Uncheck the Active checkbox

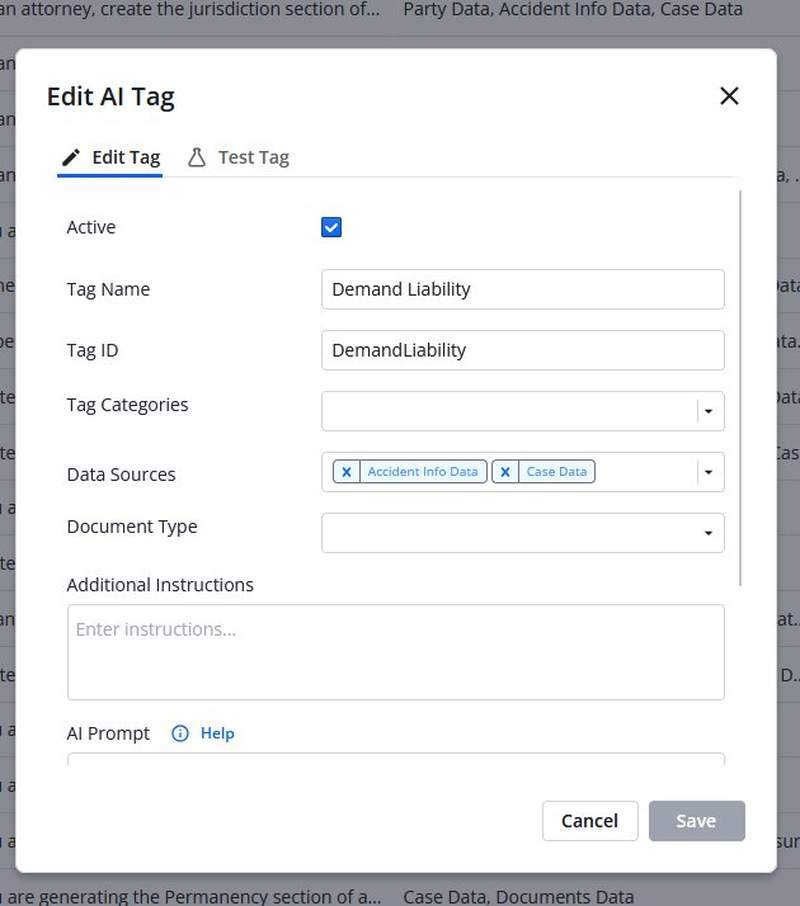331,227
